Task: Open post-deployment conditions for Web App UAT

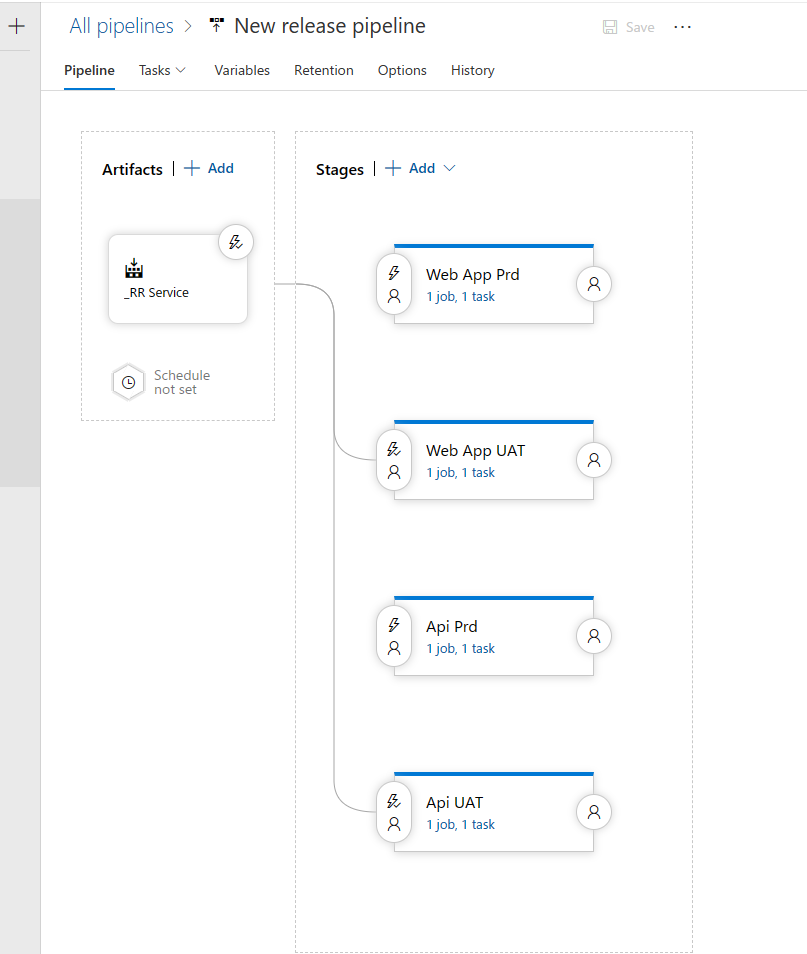Action: click(594, 460)
